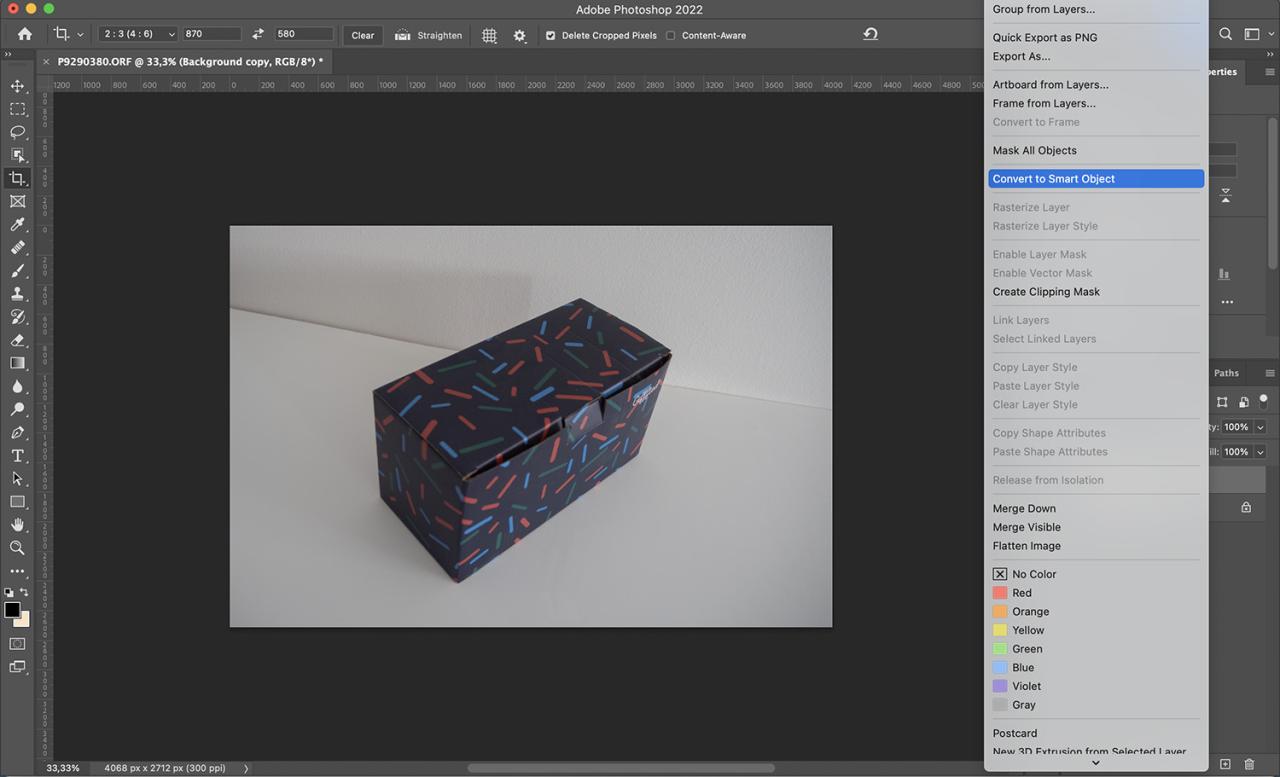Open the search magnifier icon
The image size is (1280, 777).
click(x=1225, y=34)
